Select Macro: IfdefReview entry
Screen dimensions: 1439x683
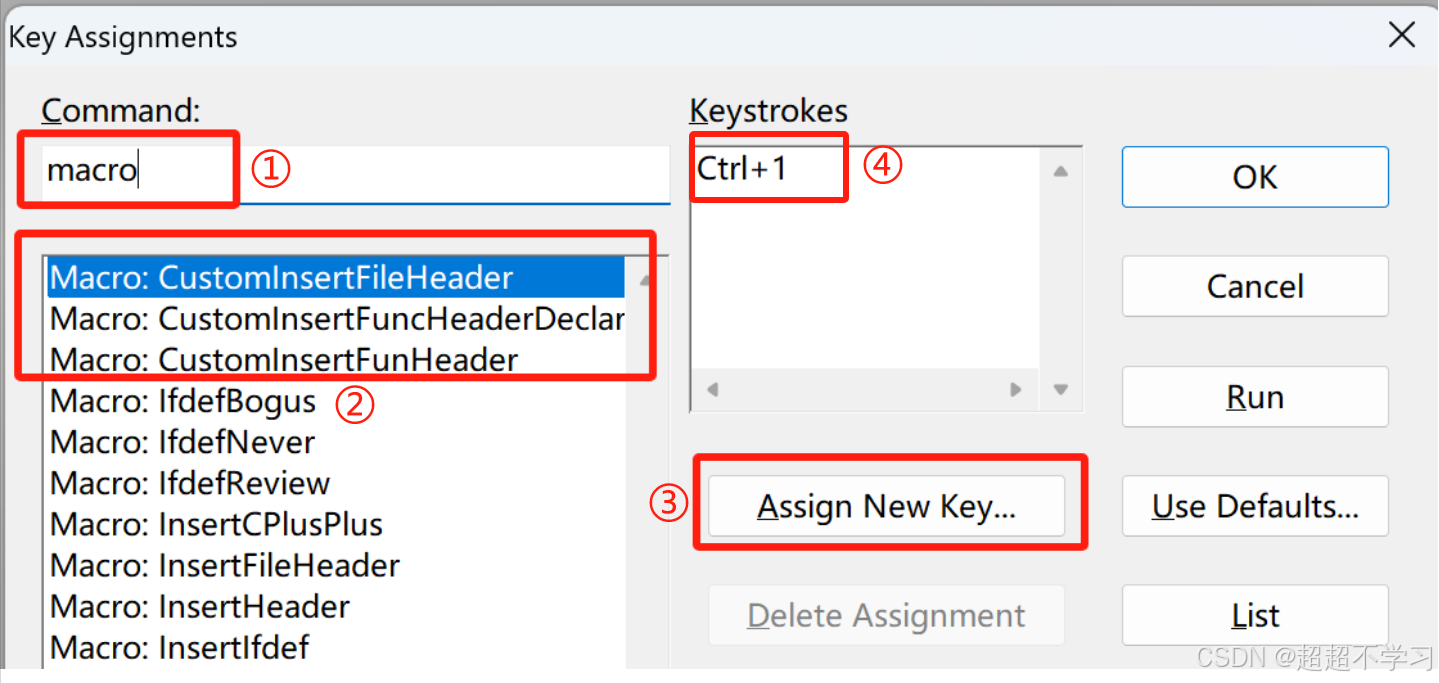pyautogui.click(x=190, y=483)
